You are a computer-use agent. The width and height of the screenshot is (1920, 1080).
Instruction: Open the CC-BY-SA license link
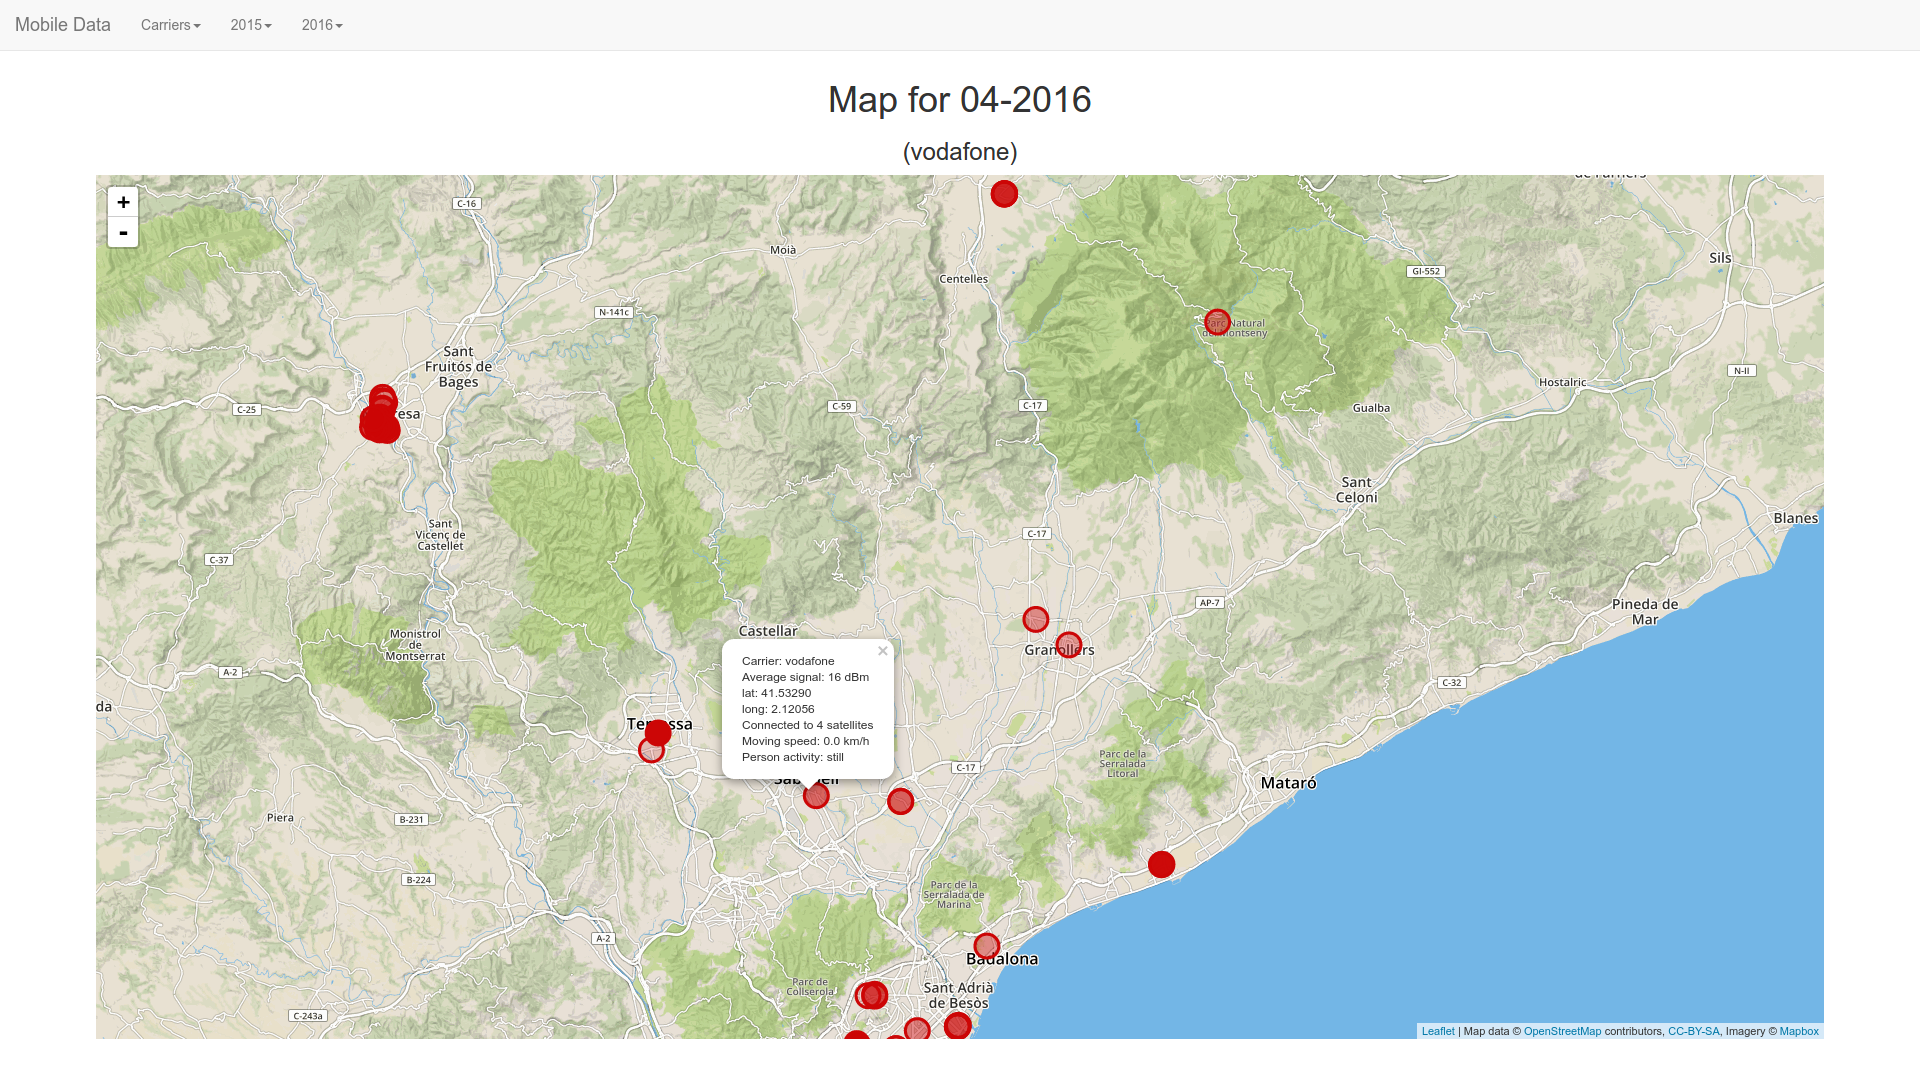pos(1693,1031)
